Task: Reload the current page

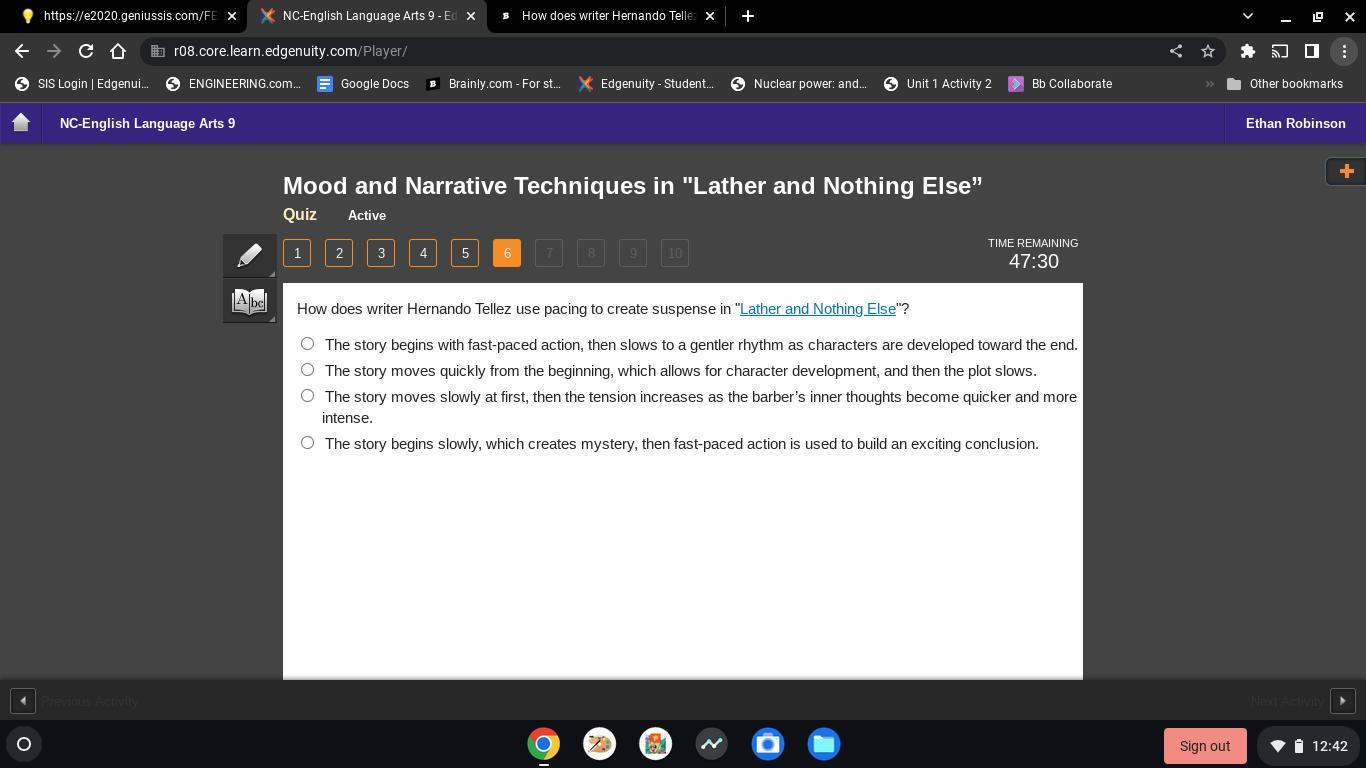Action: (x=86, y=51)
